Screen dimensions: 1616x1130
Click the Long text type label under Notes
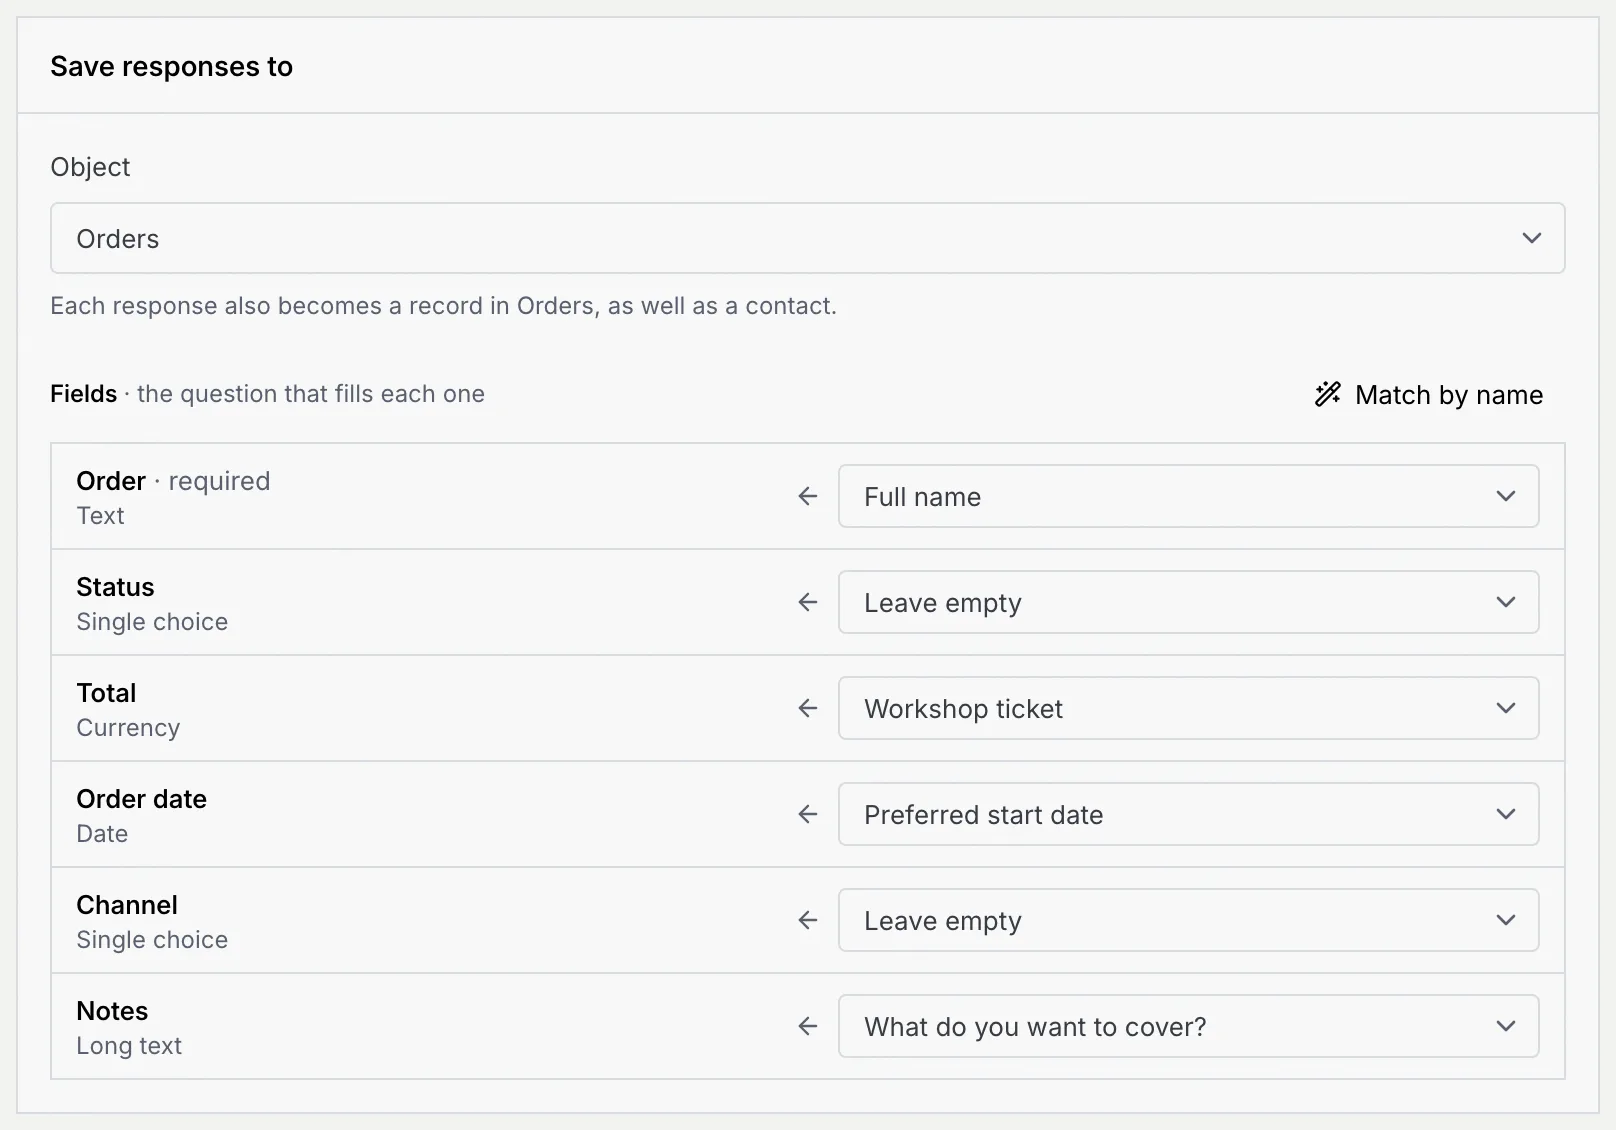tap(129, 1046)
